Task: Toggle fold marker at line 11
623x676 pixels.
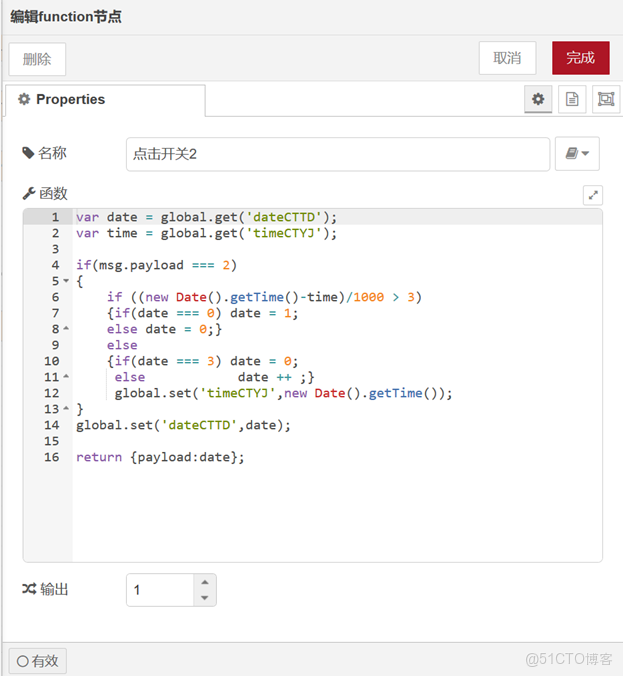Action: (66, 376)
